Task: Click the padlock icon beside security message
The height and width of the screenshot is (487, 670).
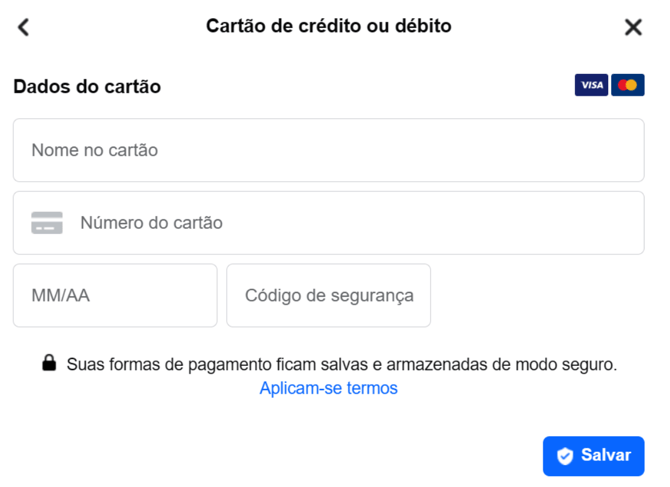Action: click(49, 364)
